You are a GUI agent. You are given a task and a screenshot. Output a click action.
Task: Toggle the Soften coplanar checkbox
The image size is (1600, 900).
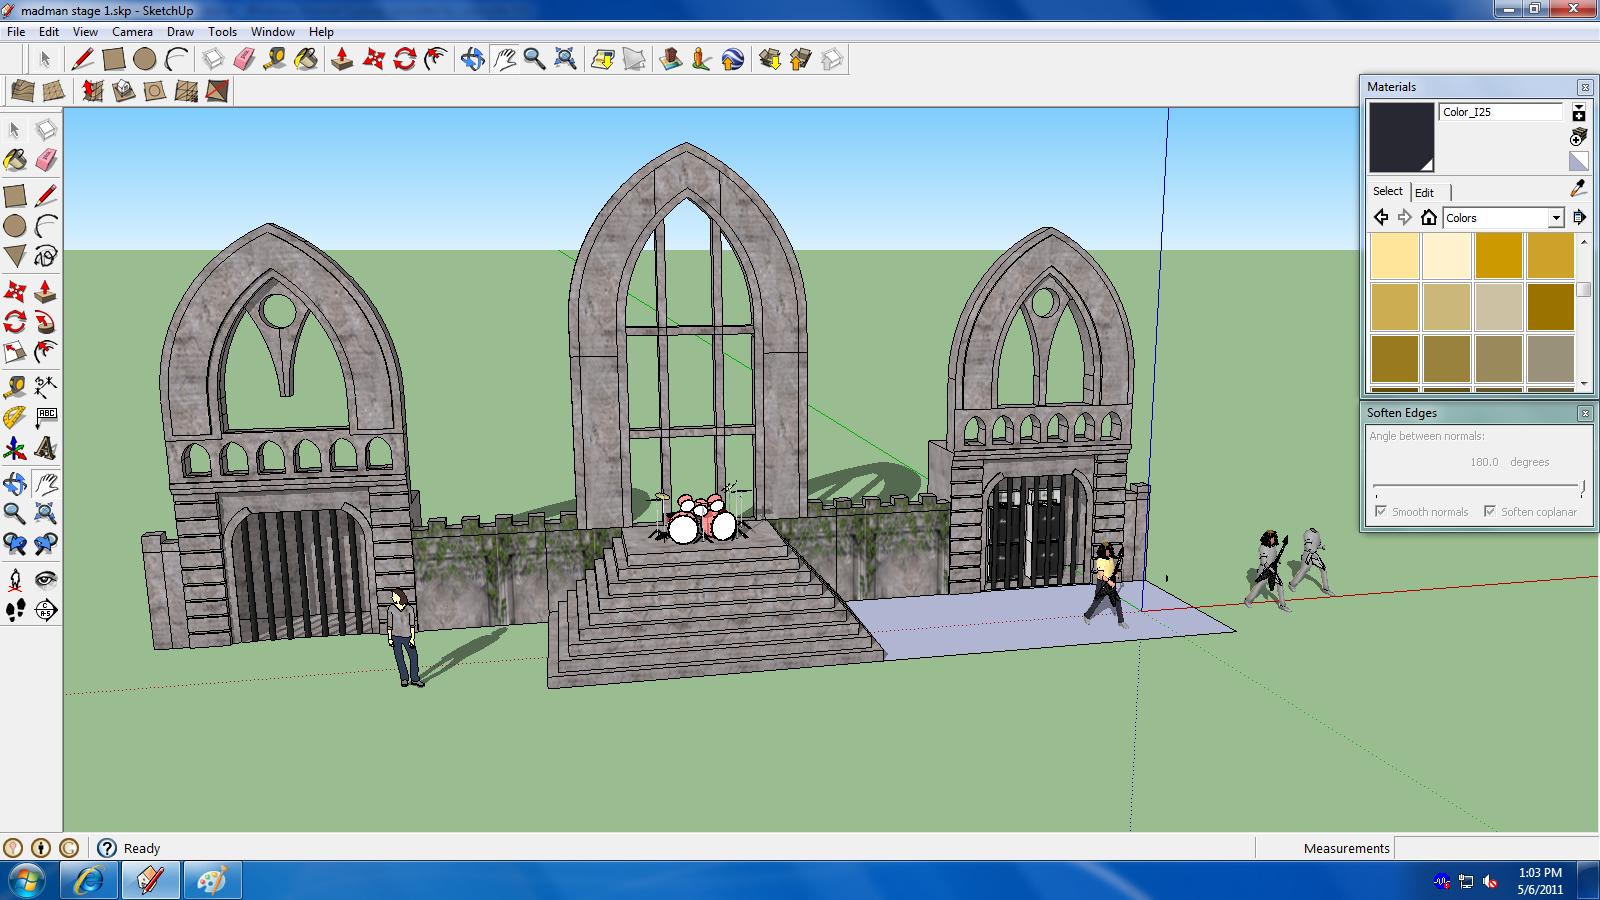tap(1490, 511)
